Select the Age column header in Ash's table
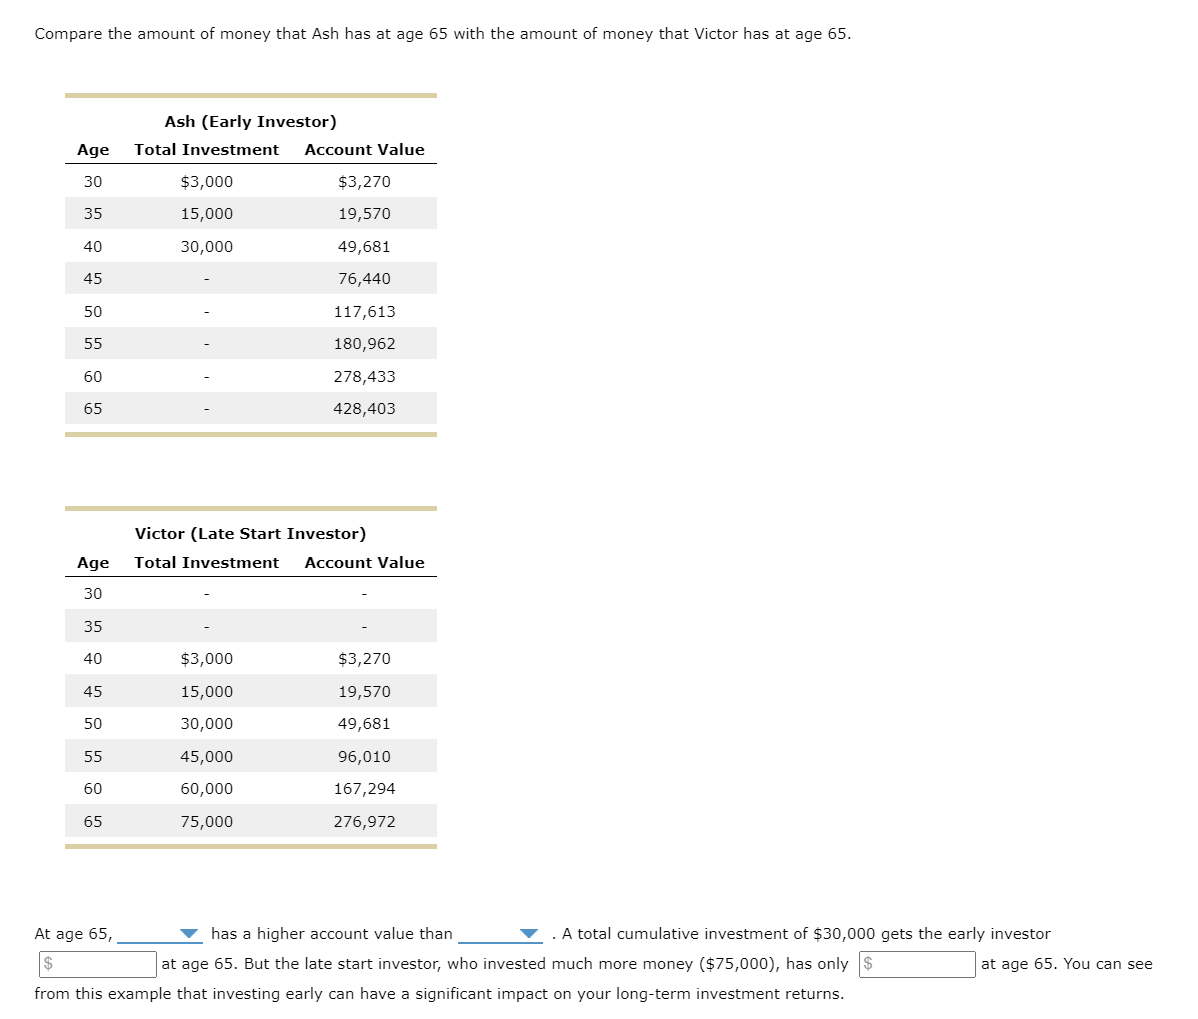 point(92,149)
